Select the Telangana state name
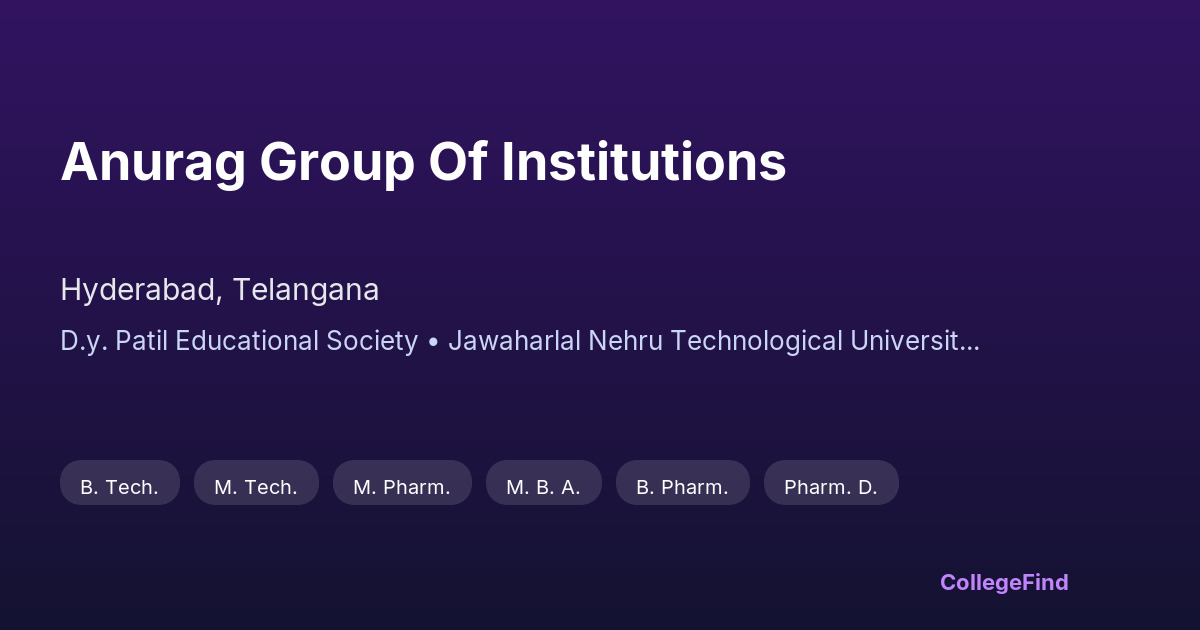Screen dimensions: 1200x630 (x=306, y=290)
